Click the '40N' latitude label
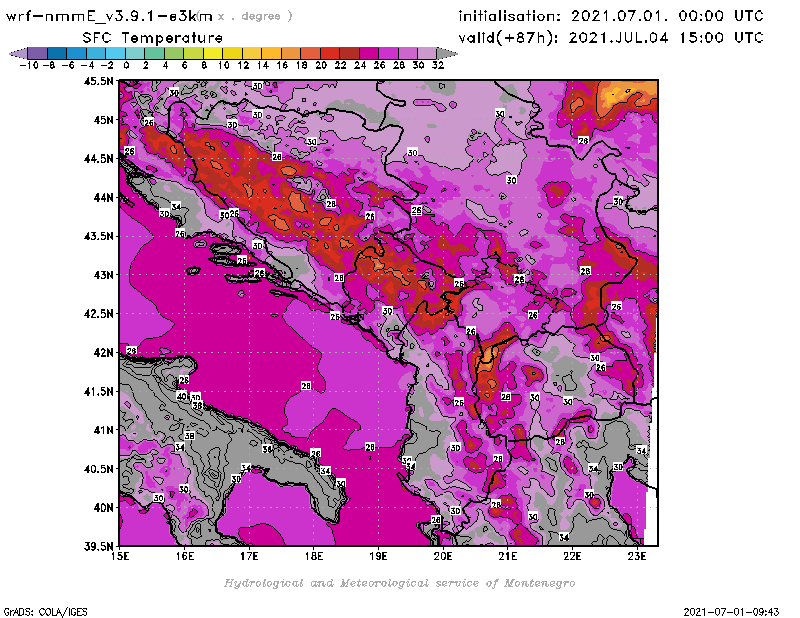Screen dimensions: 800x618 tap(103, 508)
